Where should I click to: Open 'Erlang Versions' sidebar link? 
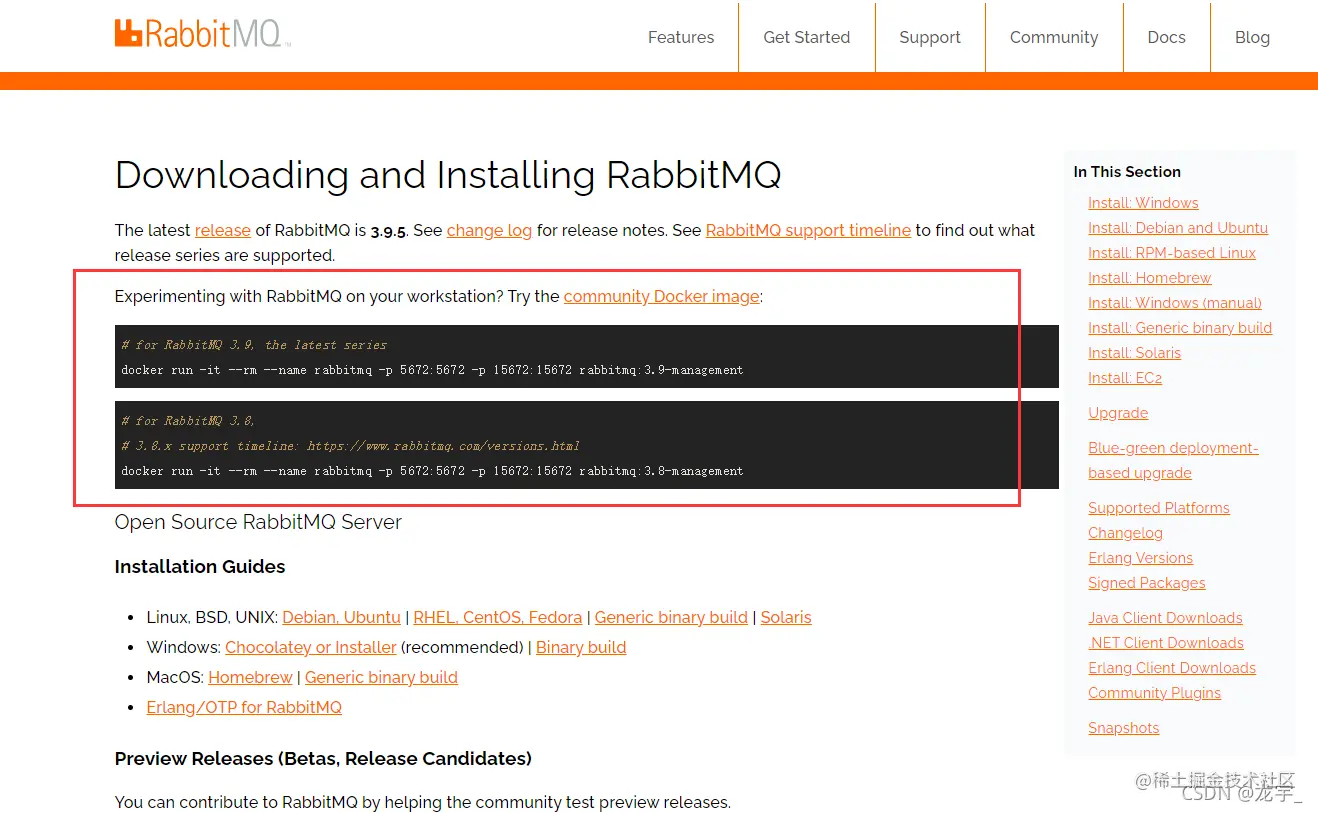pos(1140,558)
